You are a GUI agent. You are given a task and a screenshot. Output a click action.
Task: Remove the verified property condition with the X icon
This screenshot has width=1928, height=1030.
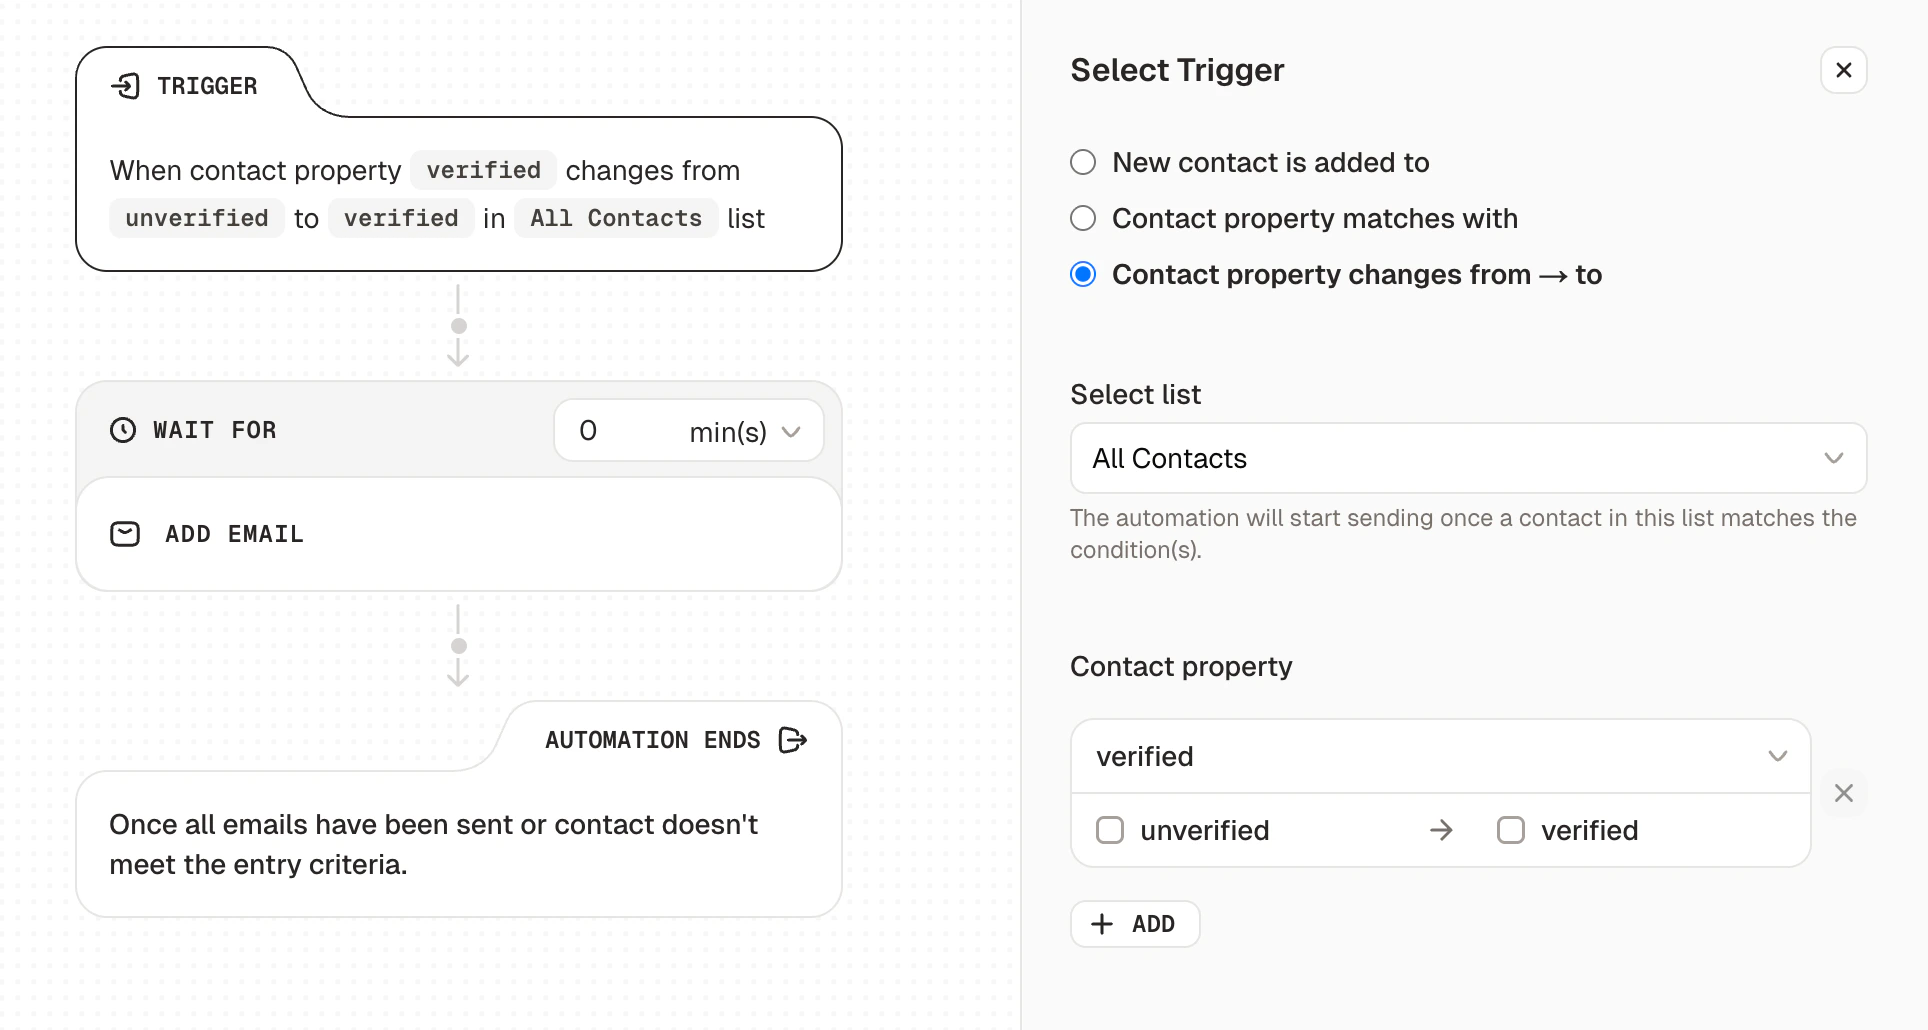1844,793
